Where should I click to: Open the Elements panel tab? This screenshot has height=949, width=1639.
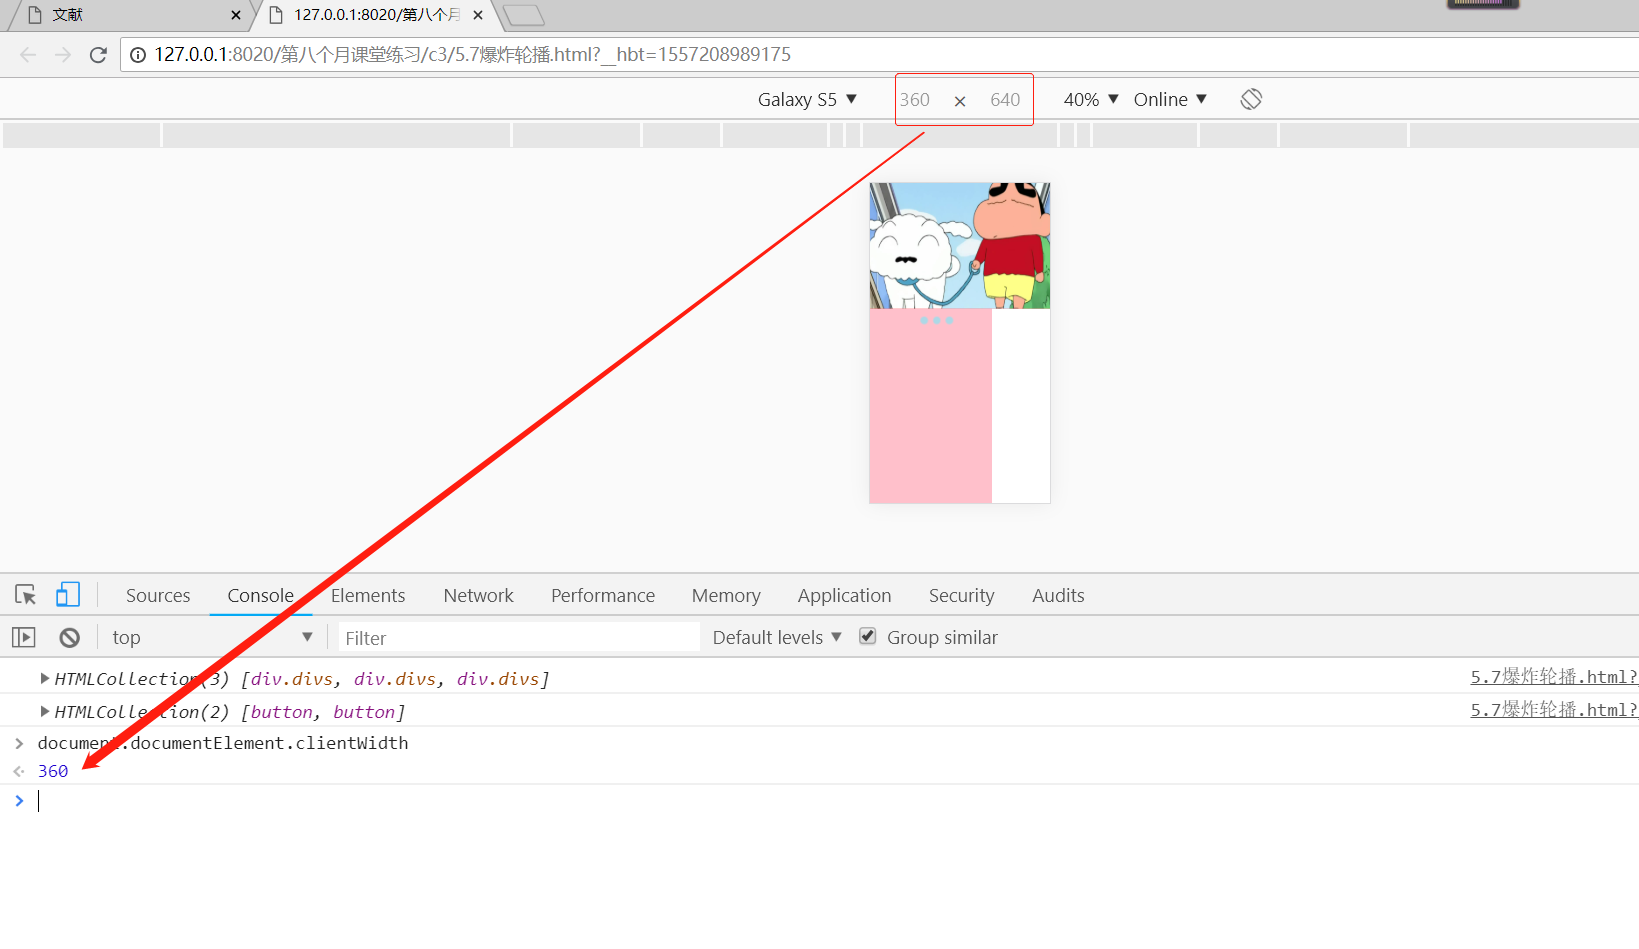pos(368,595)
